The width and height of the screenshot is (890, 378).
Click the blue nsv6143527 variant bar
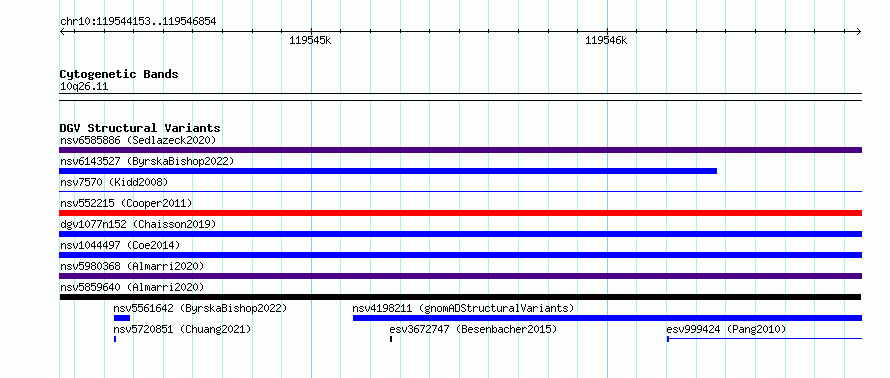coord(388,171)
